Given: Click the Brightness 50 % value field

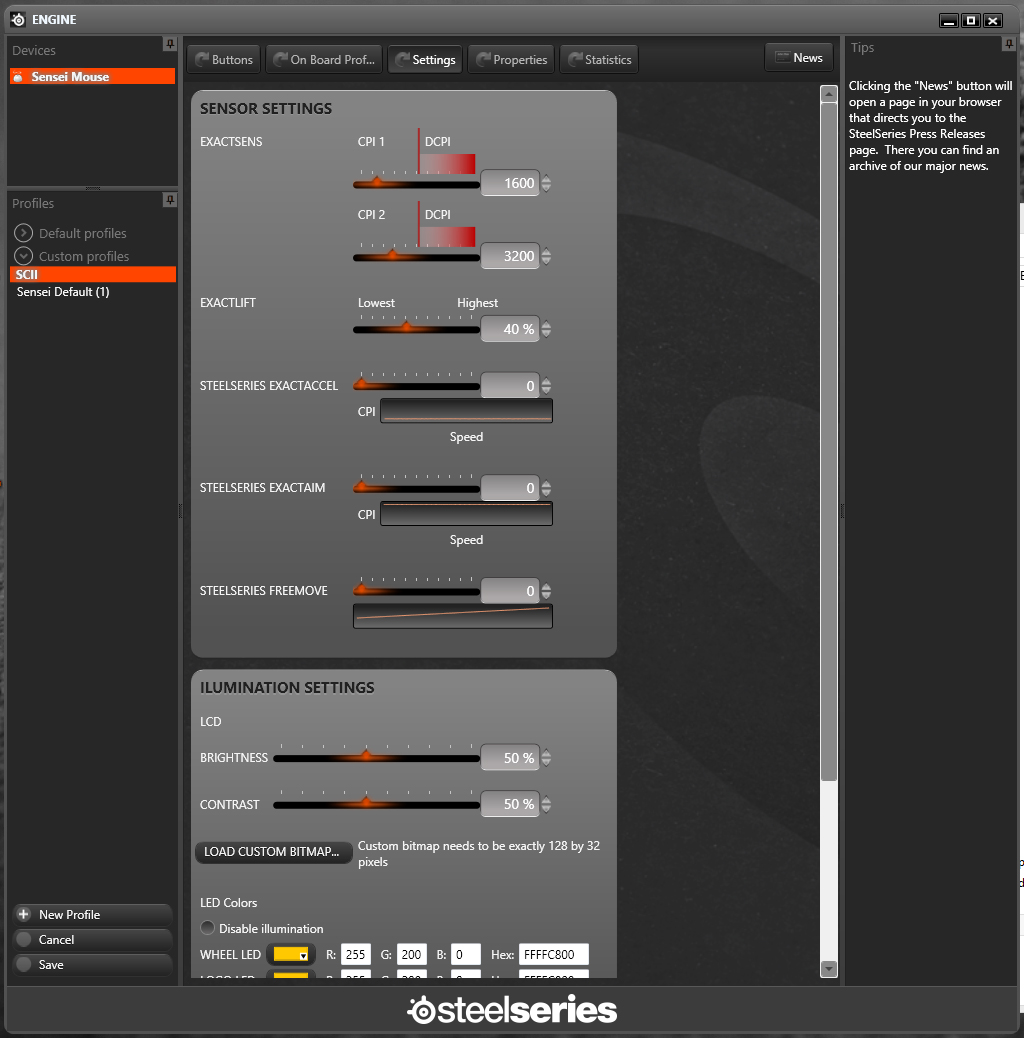Looking at the screenshot, I should (510, 758).
